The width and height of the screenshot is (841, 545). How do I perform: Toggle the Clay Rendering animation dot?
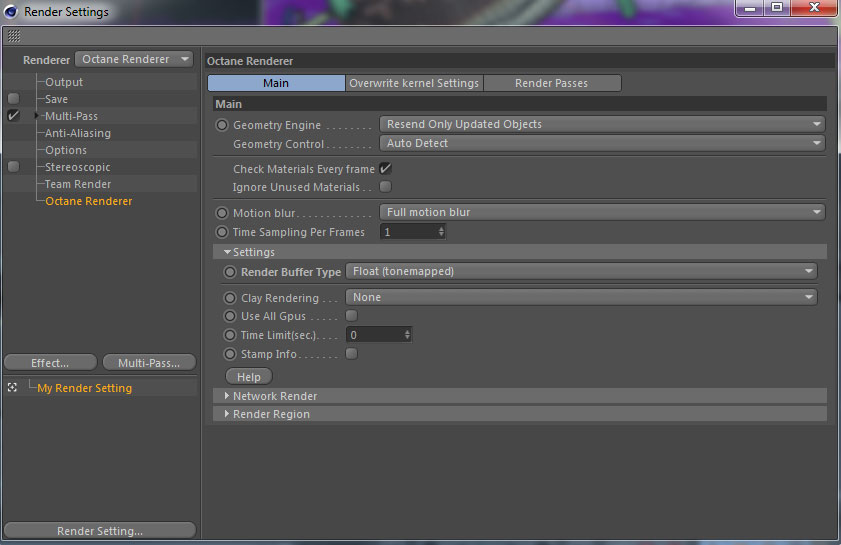click(230, 298)
